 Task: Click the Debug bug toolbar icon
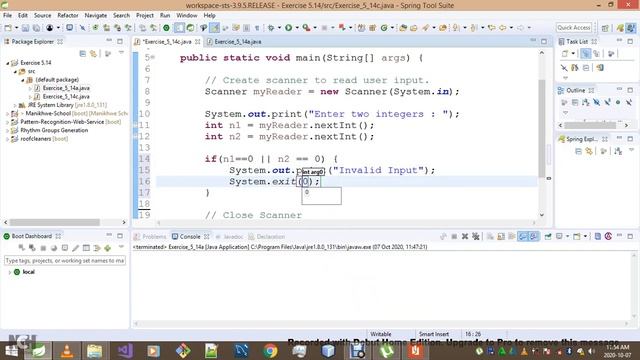tap(271, 28)
